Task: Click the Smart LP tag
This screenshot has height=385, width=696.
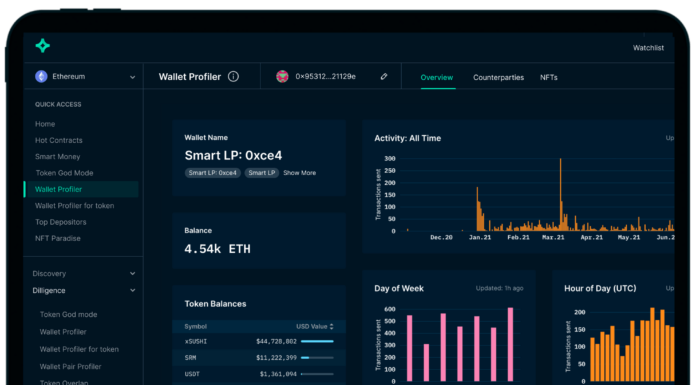Action: (x=262, y=173)
